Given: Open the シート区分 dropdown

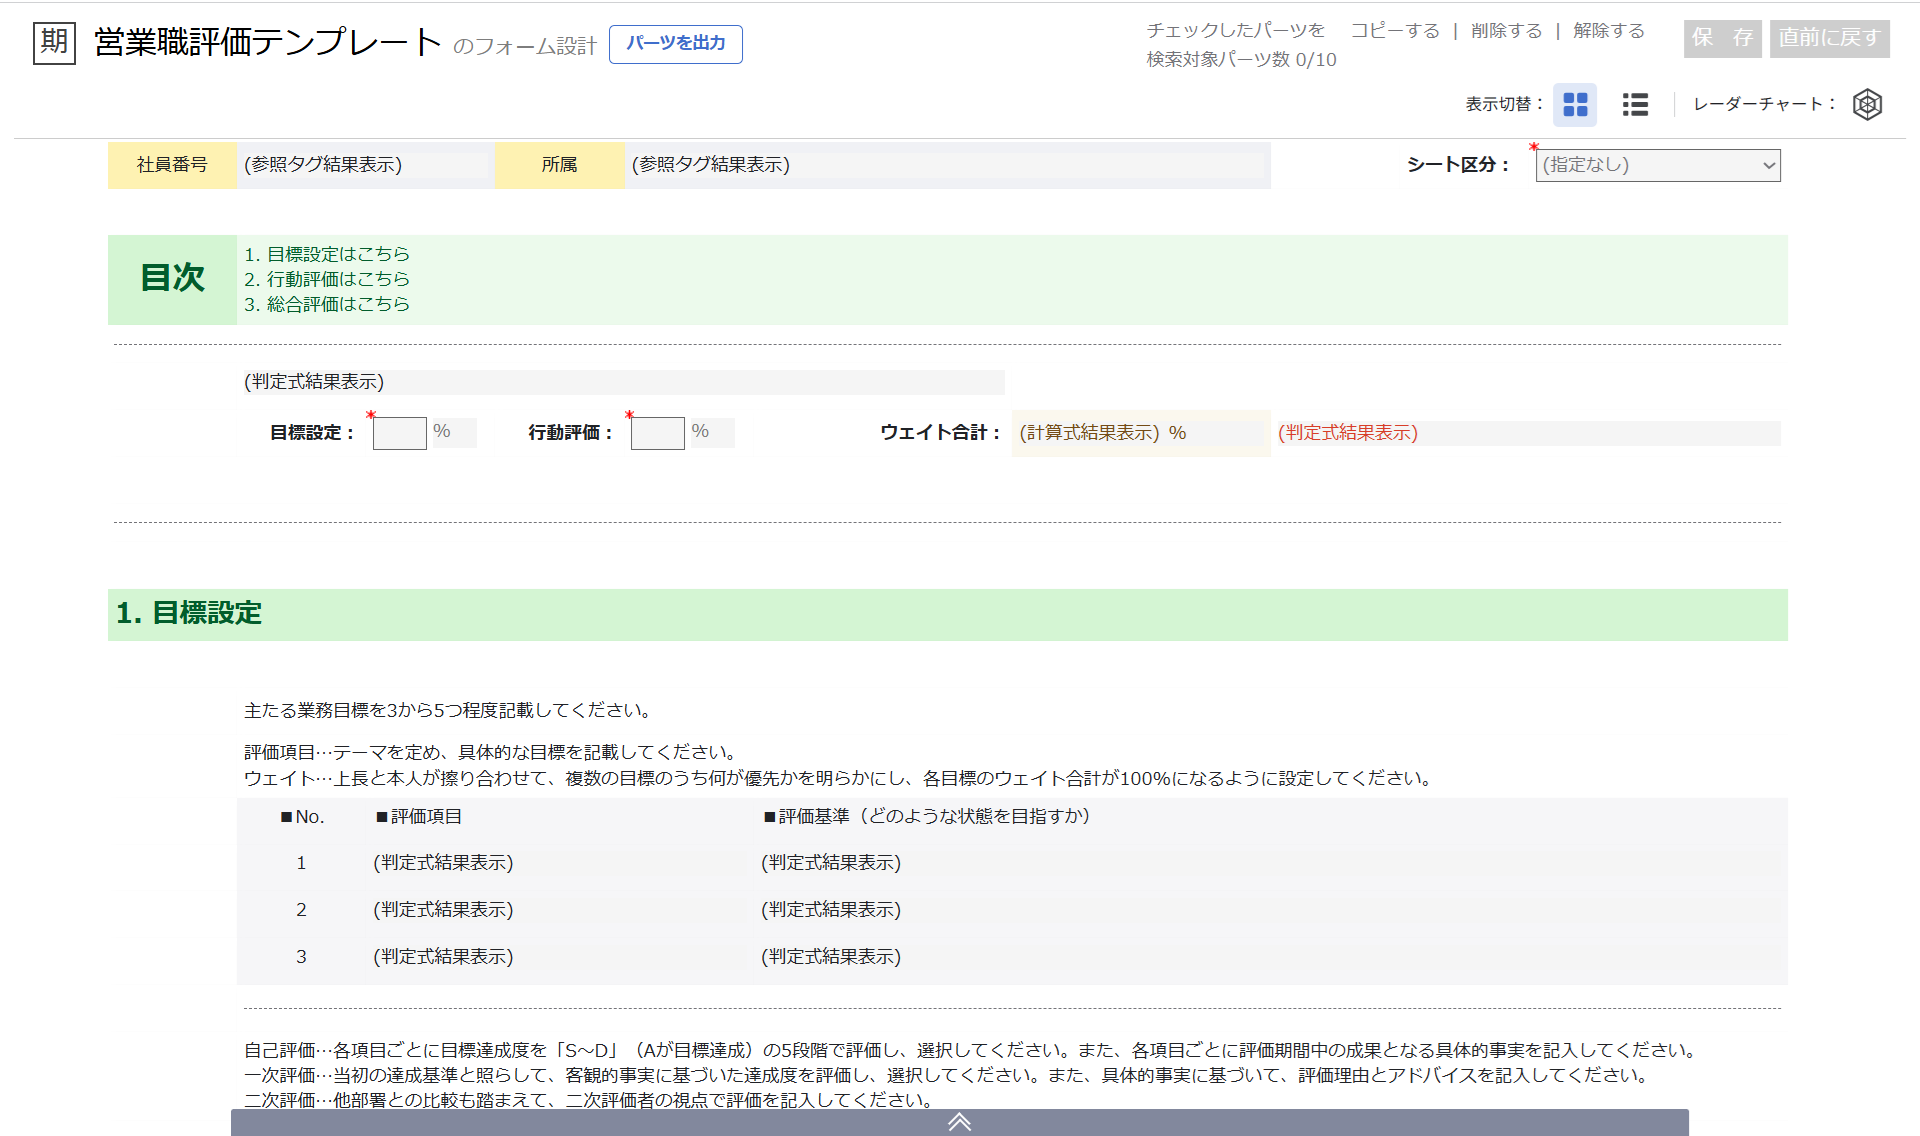Looking at the screenshot, I should coord(1658,165).
